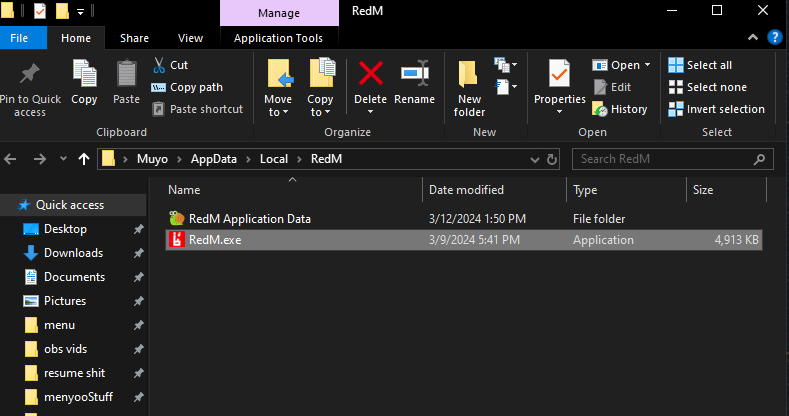
Task: Open the menyooStuff folder in sidebar
Action: coord(78,397)
